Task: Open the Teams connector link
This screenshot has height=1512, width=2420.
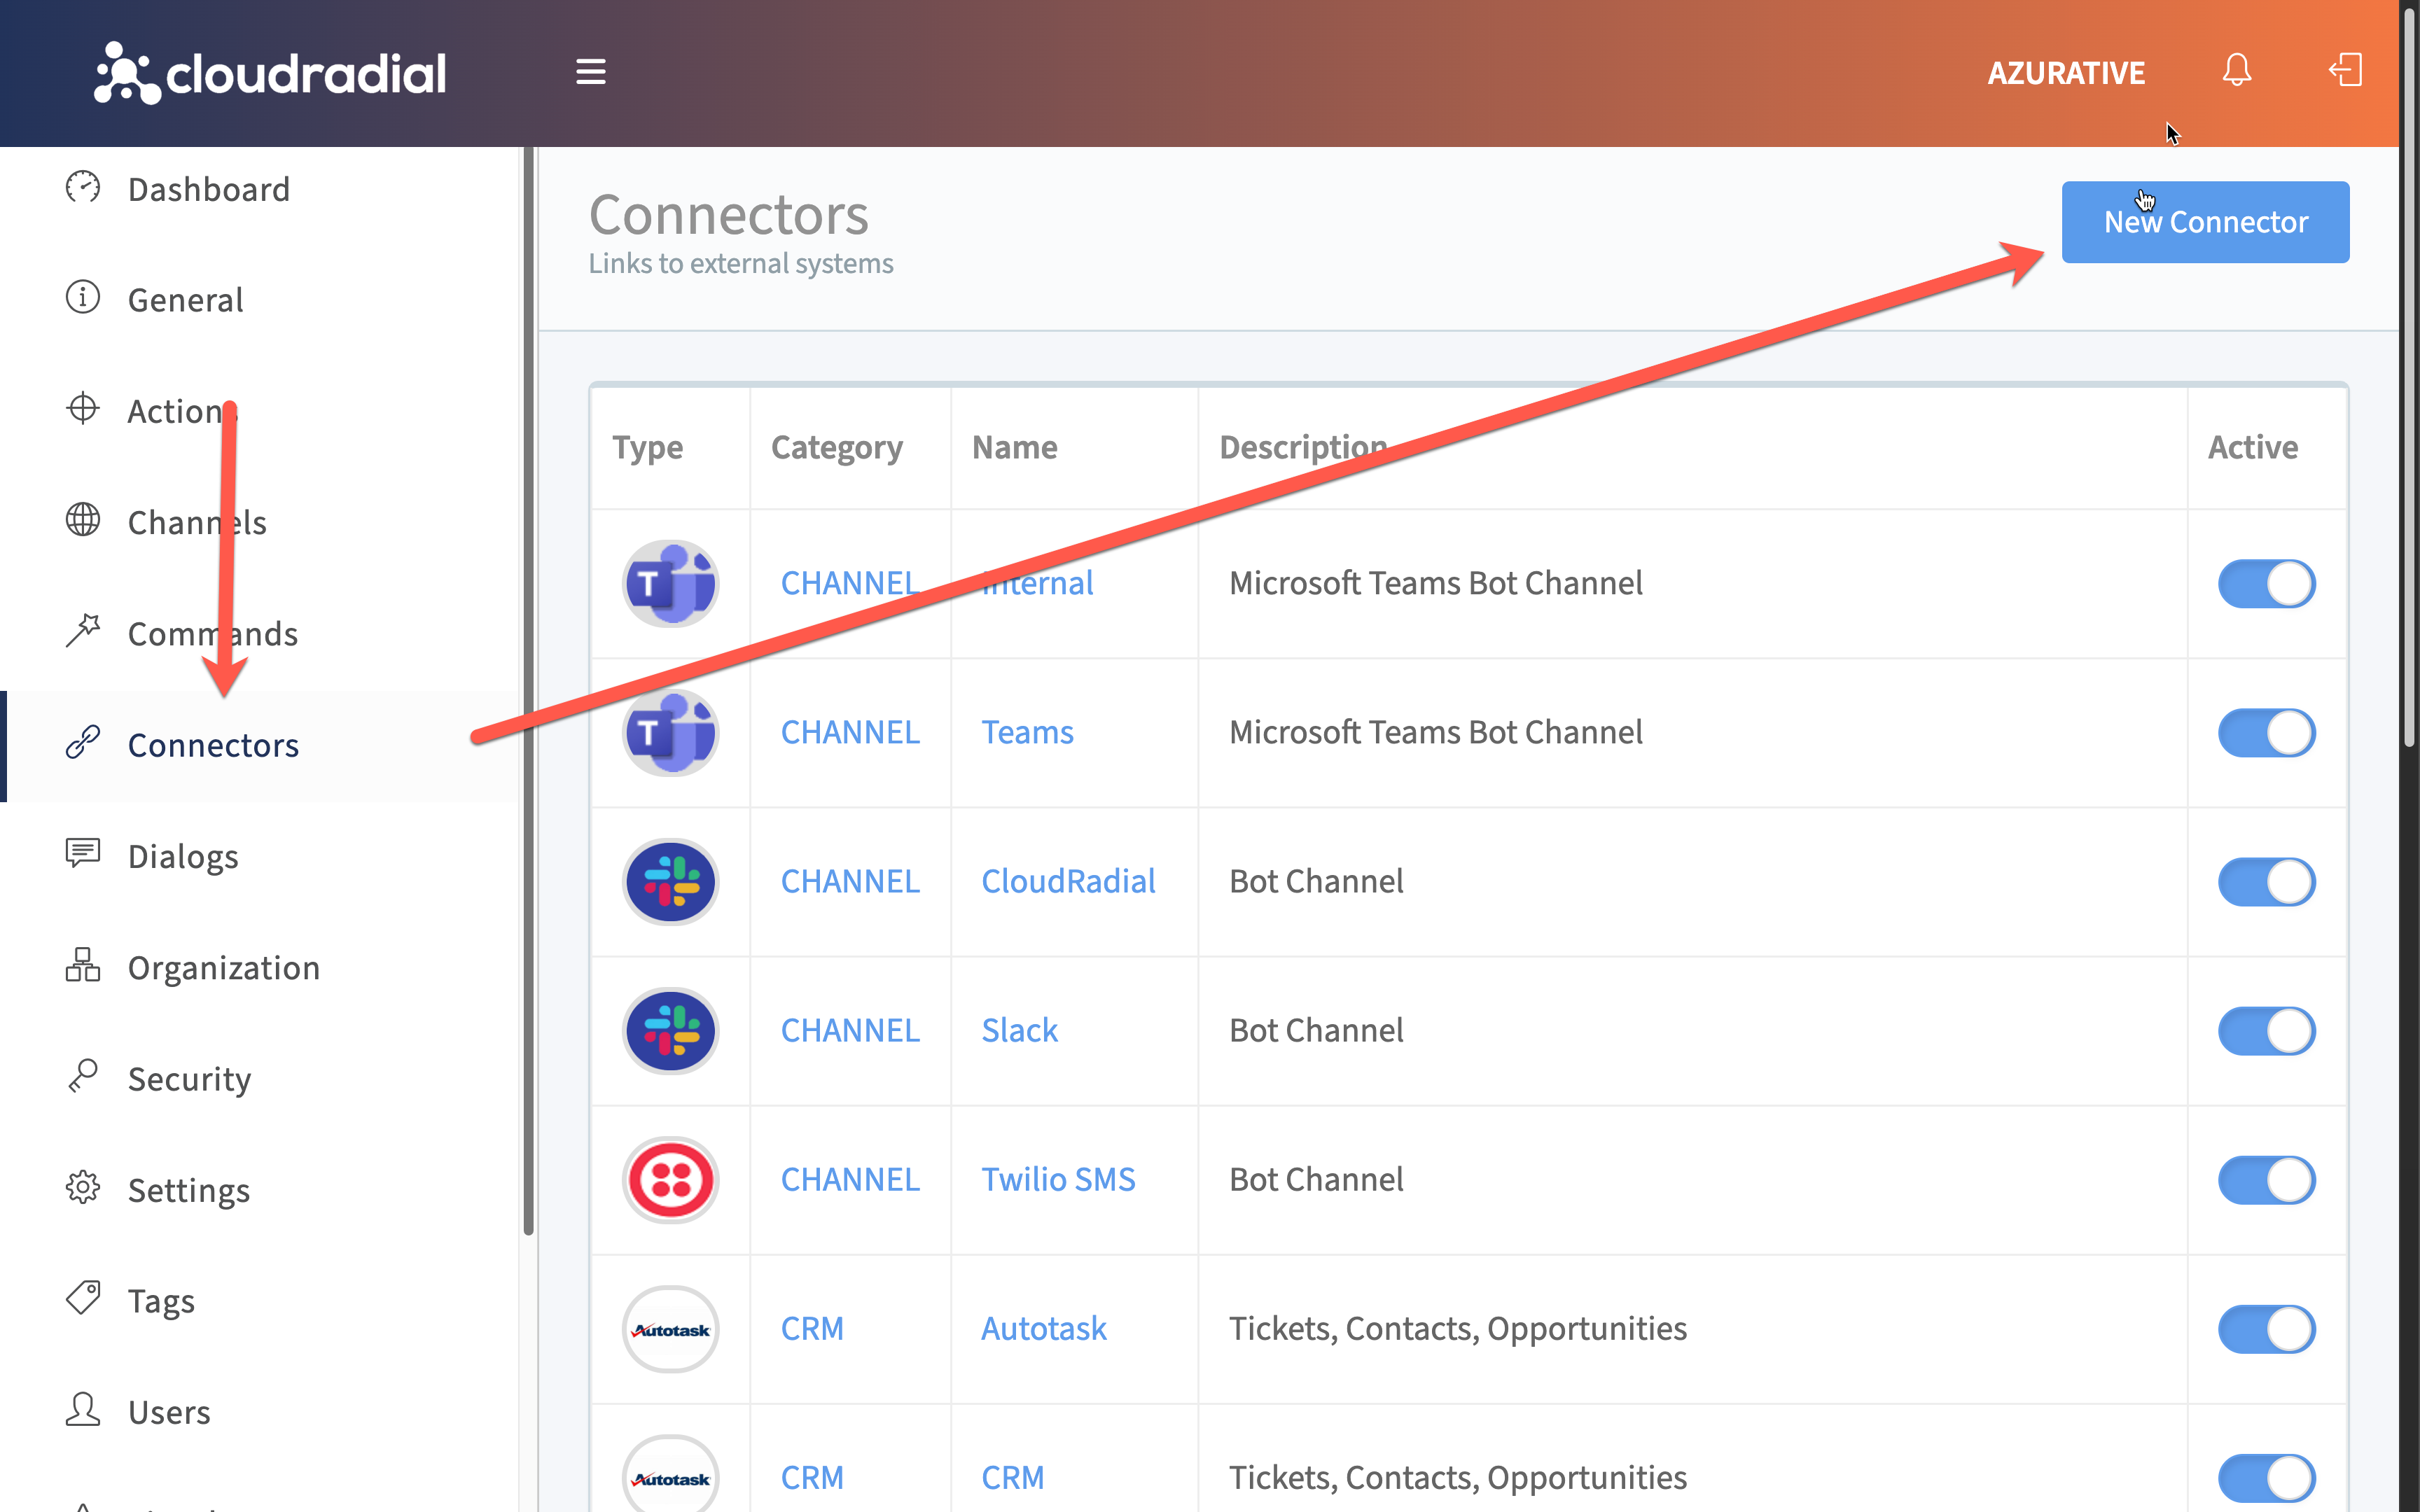Action: pos(1027,732)
